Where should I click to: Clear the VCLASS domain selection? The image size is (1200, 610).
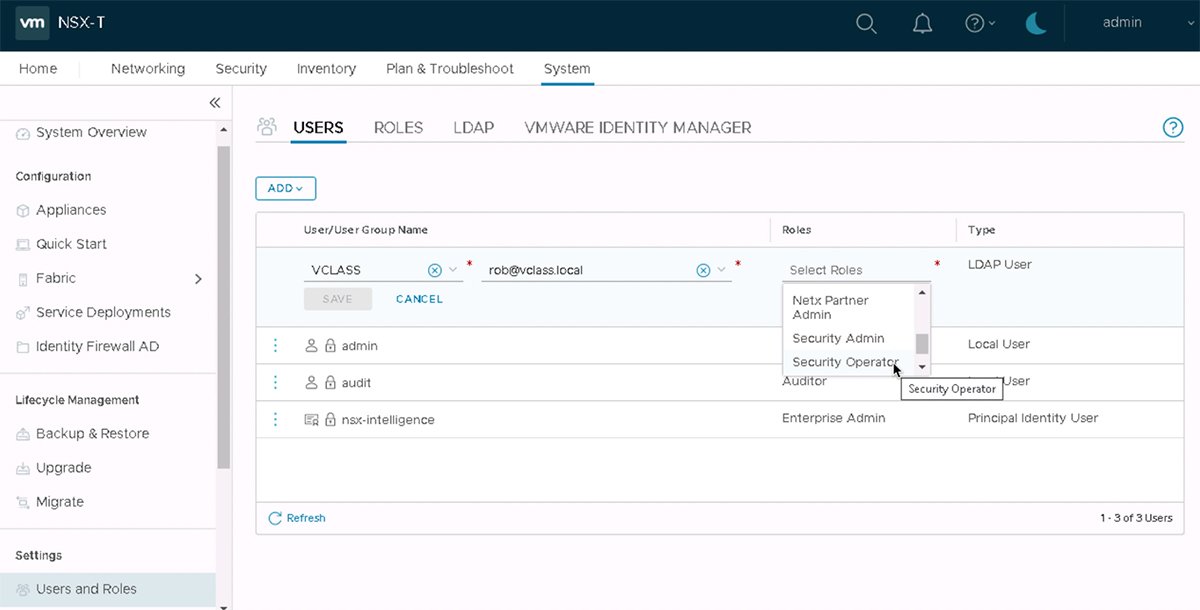point(434,270)
